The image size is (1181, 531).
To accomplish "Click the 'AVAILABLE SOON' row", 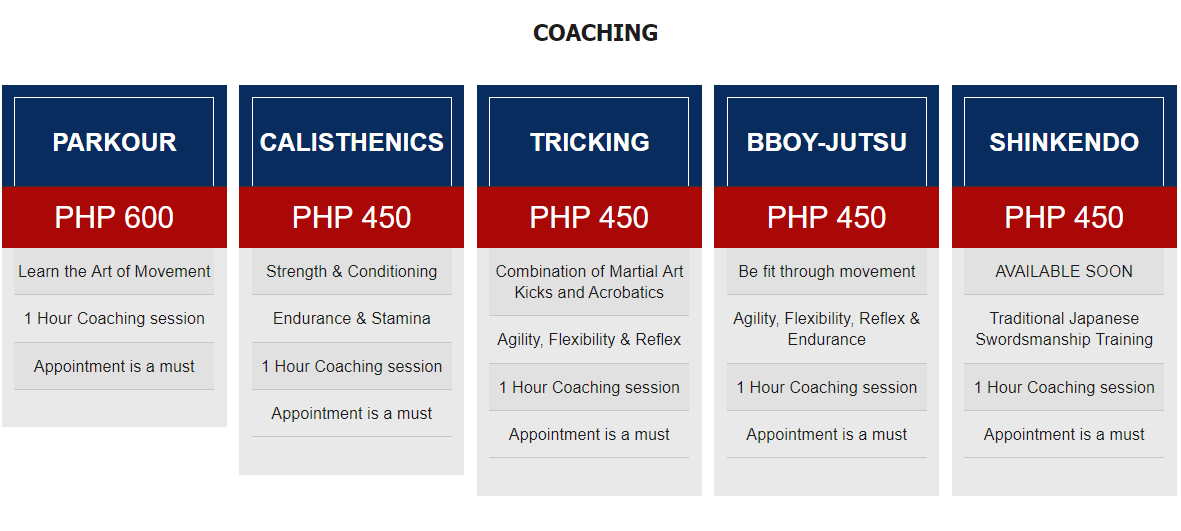I will coord(1064,272).
